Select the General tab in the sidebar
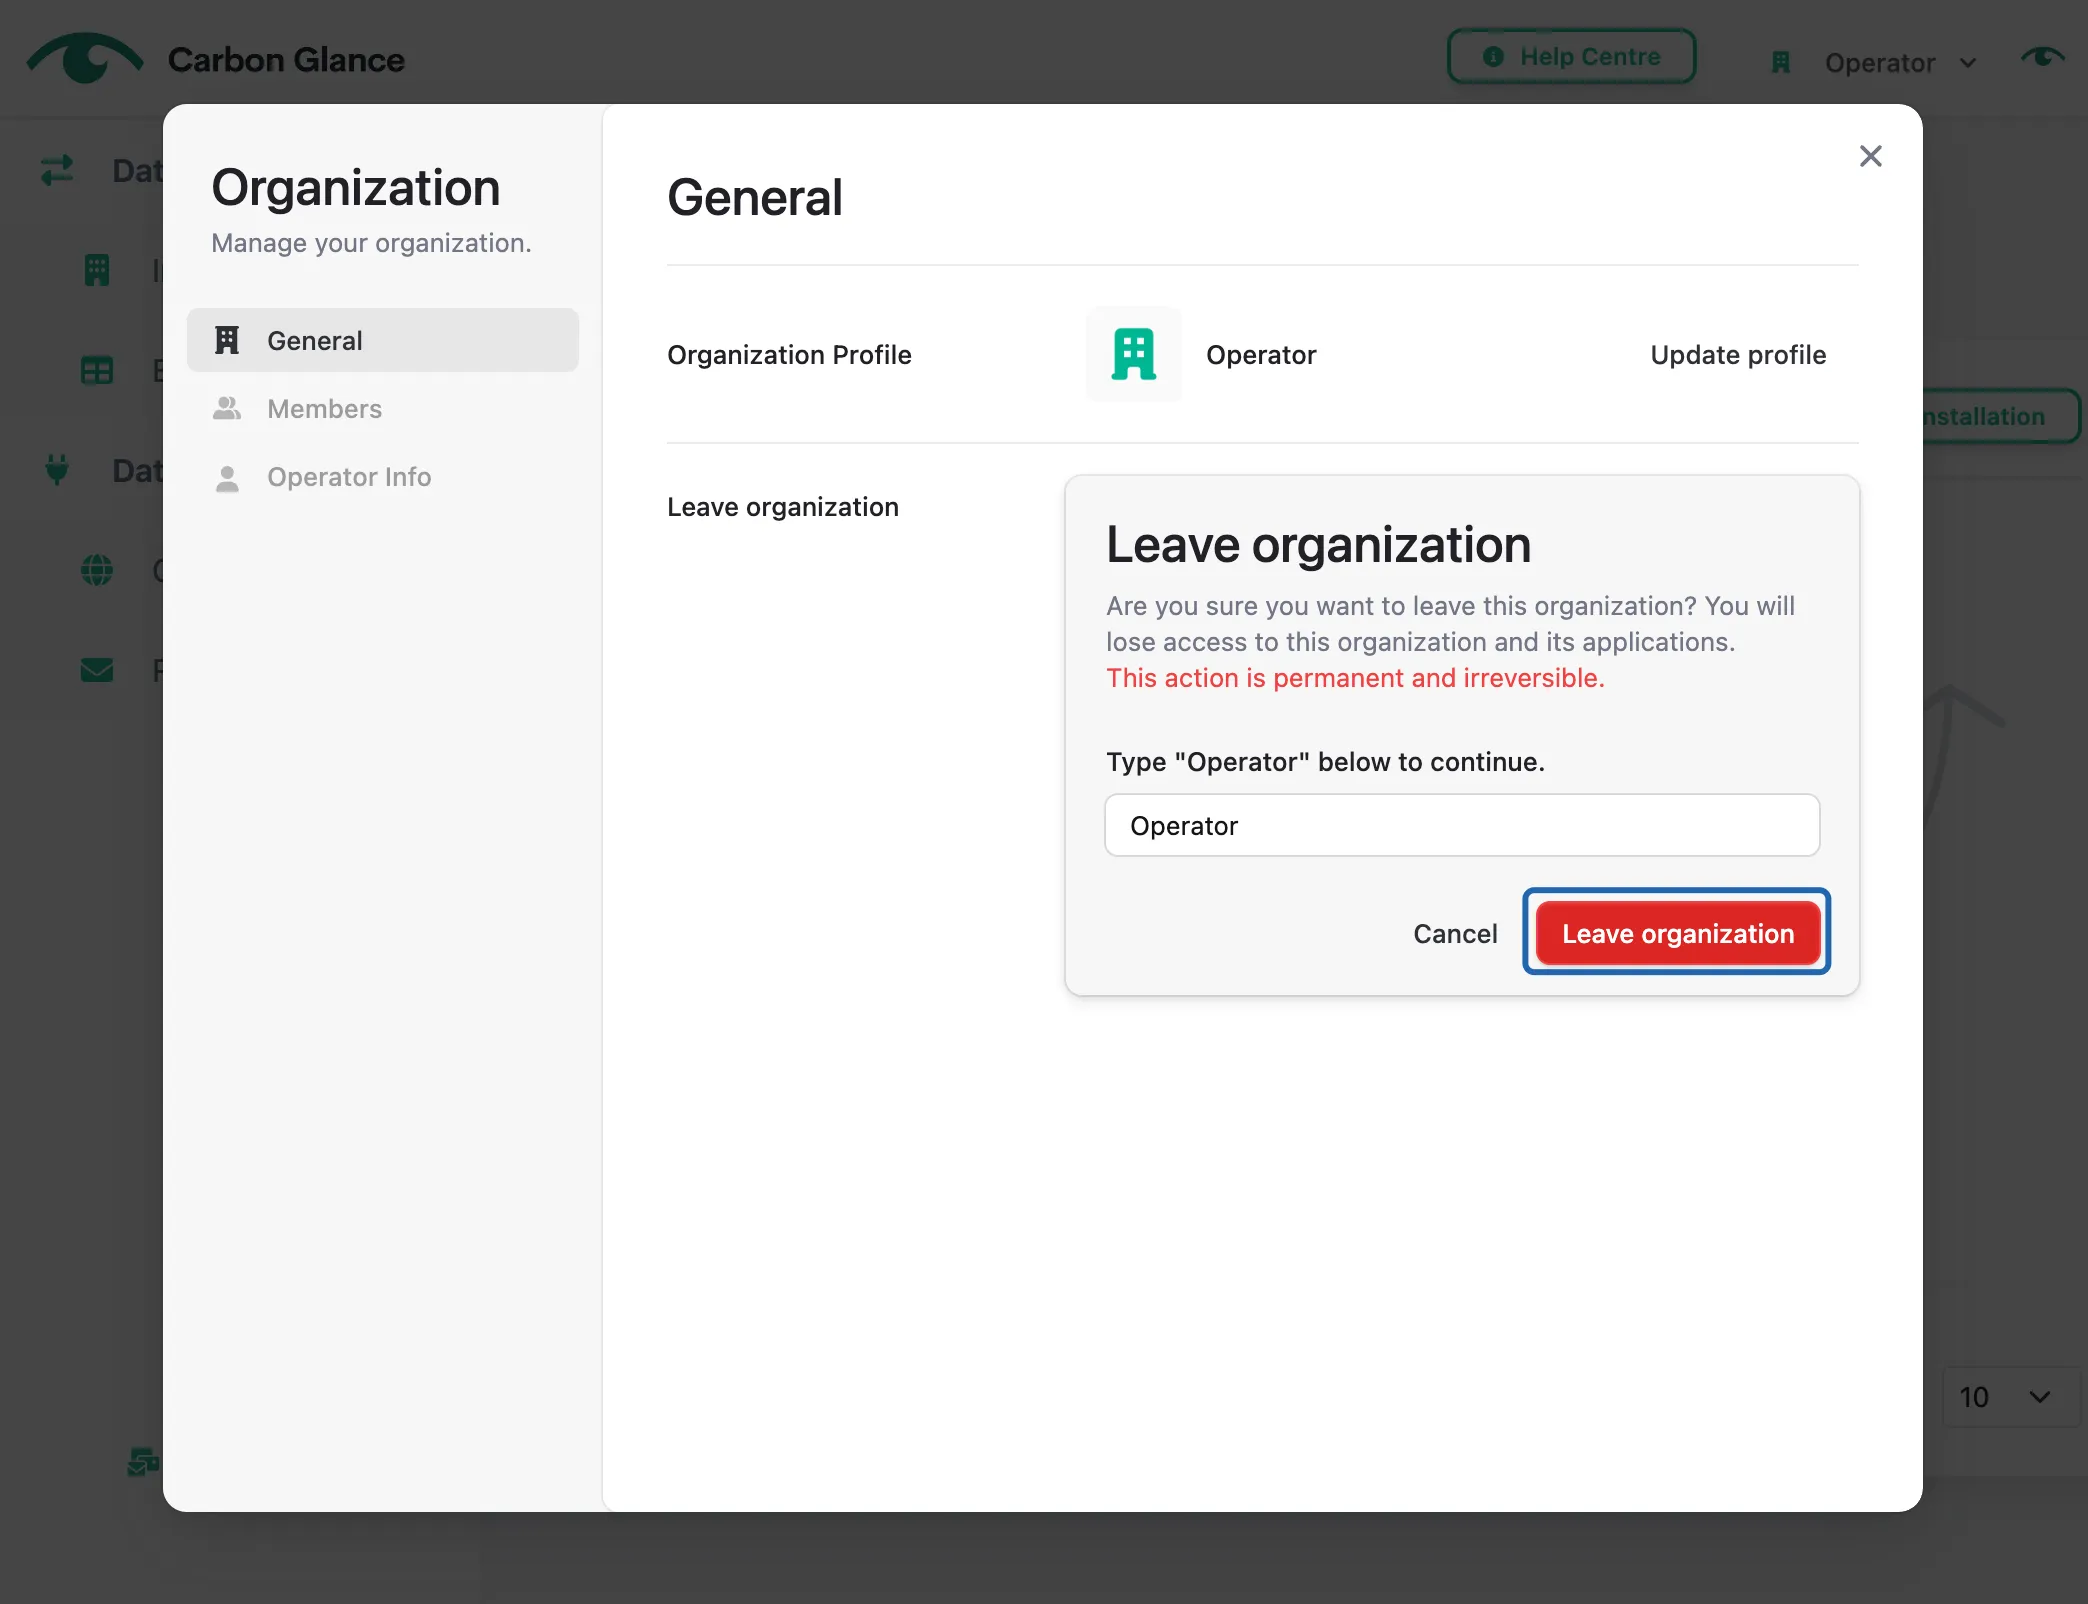This screenshot has width=2088, height=1604. tap(383, 340)
